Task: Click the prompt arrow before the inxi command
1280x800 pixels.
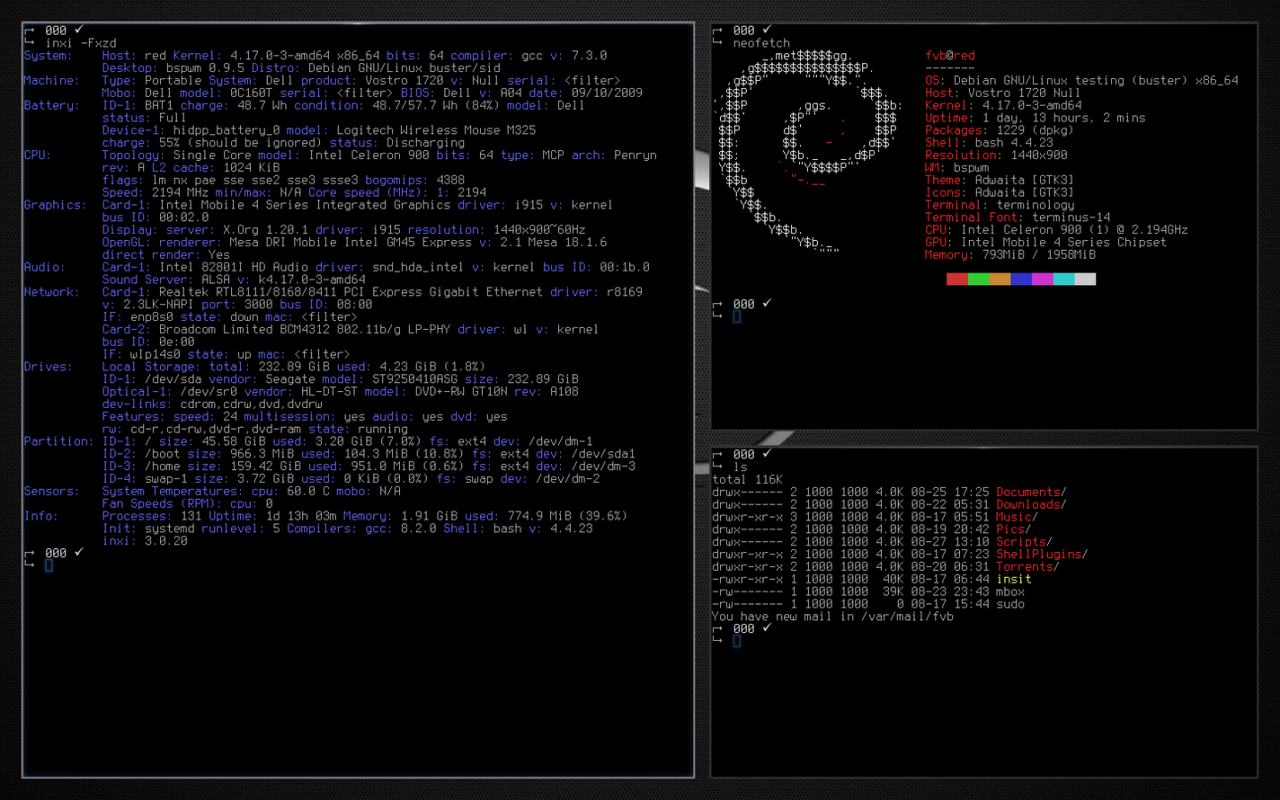Action: point(27,43)
